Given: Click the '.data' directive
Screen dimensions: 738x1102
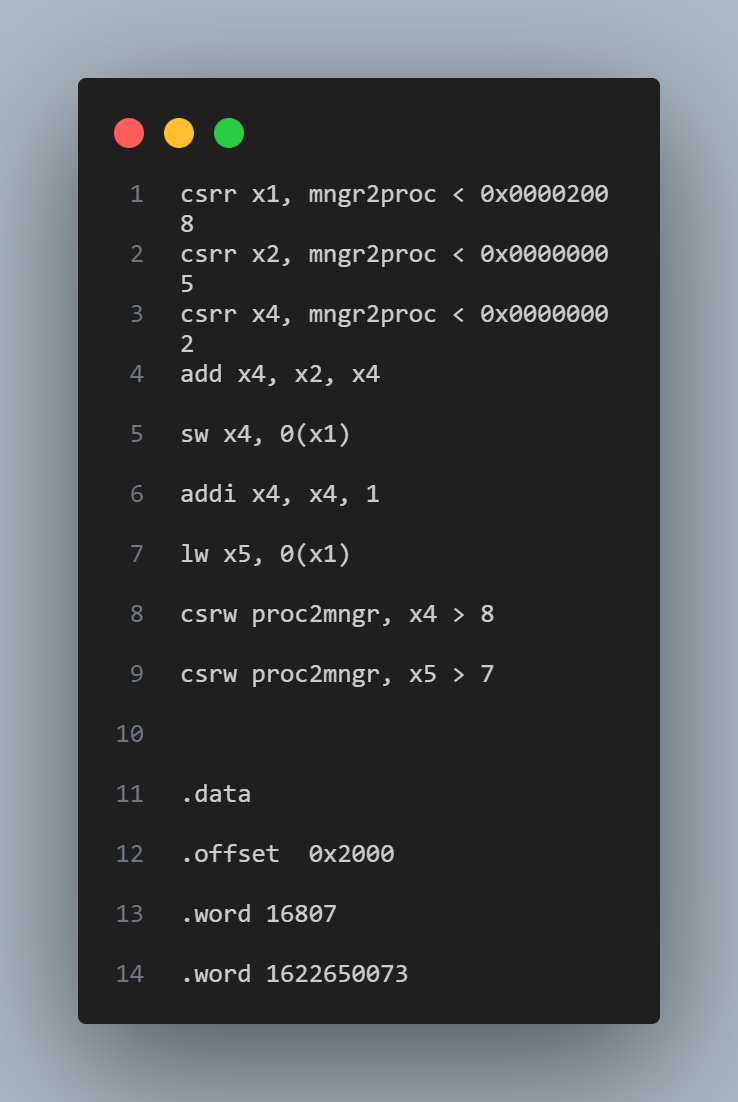Looking at the screenshot, I should point(216,793).
